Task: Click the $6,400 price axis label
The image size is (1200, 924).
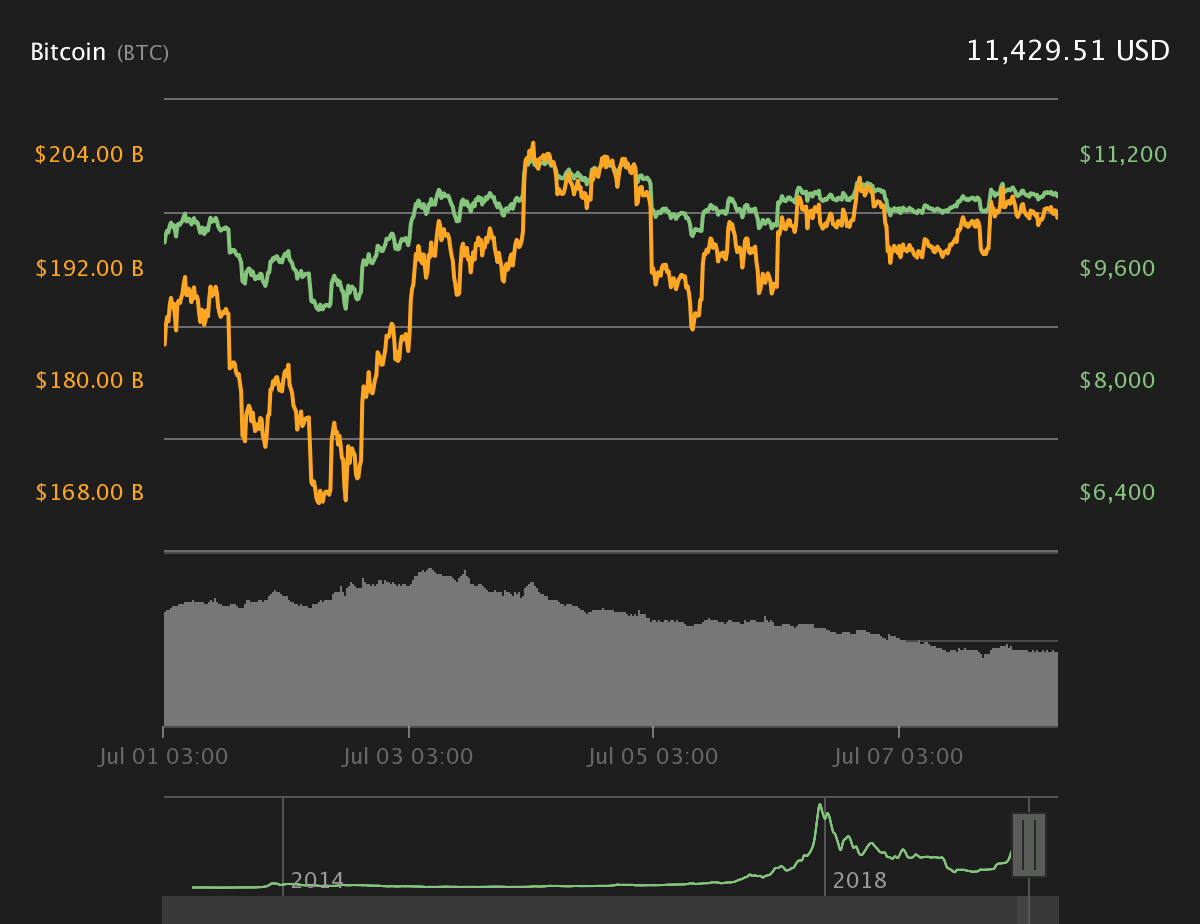Action: pos(1117,492)
